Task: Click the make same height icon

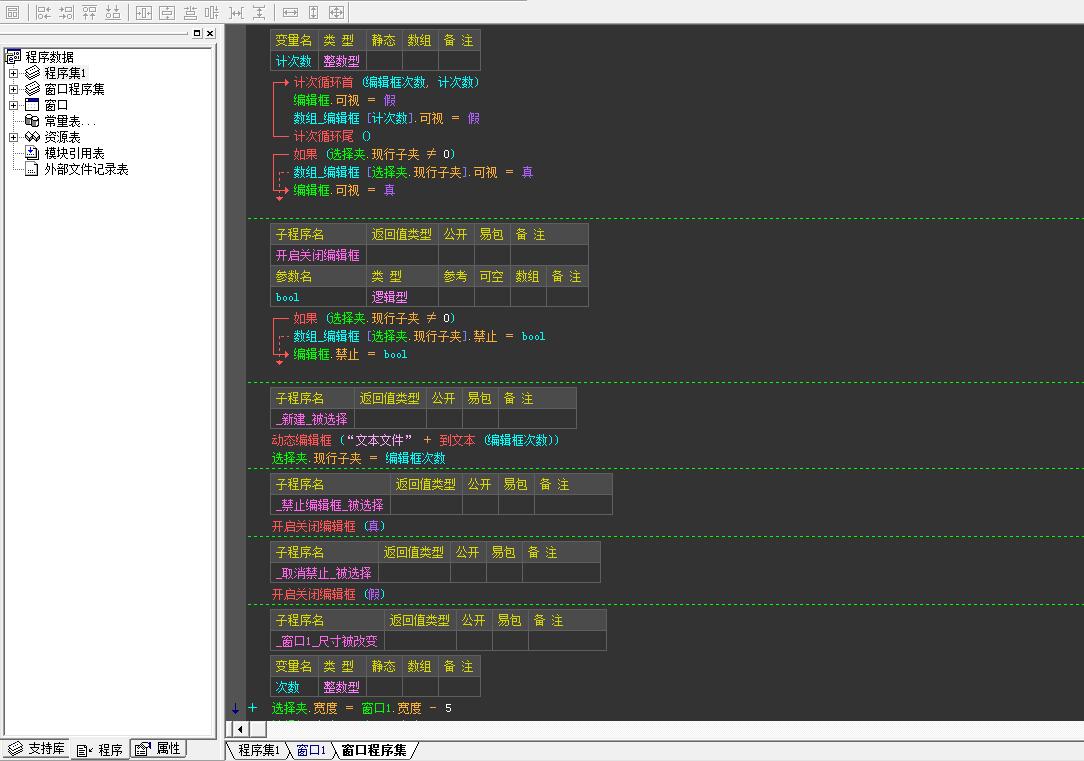Action: pyautogui.click(x=313, y=12)
